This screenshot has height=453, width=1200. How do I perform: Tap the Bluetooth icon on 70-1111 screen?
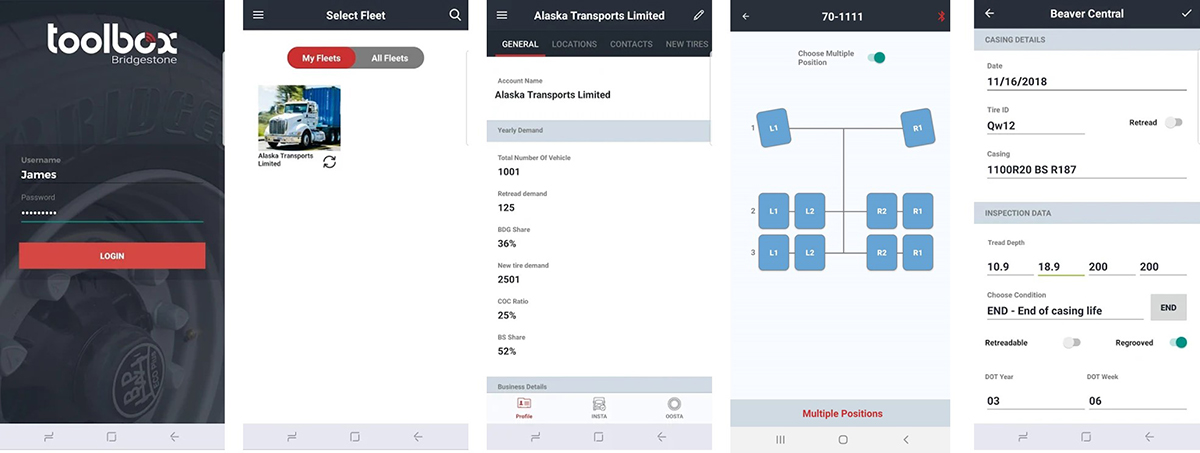click(939, 16)
